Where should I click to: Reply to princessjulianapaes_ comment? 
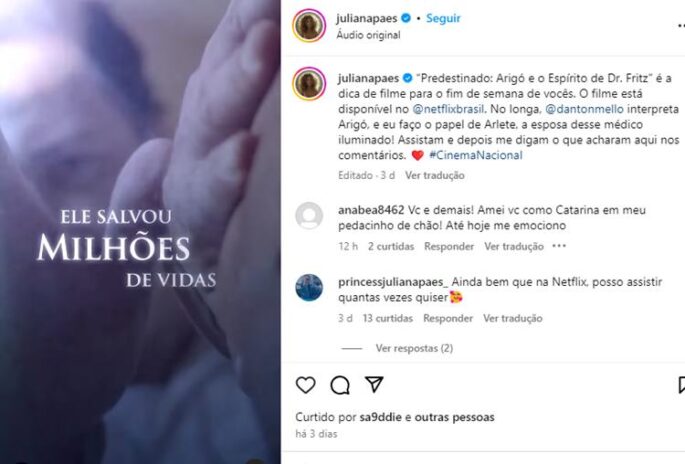(x=448, y=318)
